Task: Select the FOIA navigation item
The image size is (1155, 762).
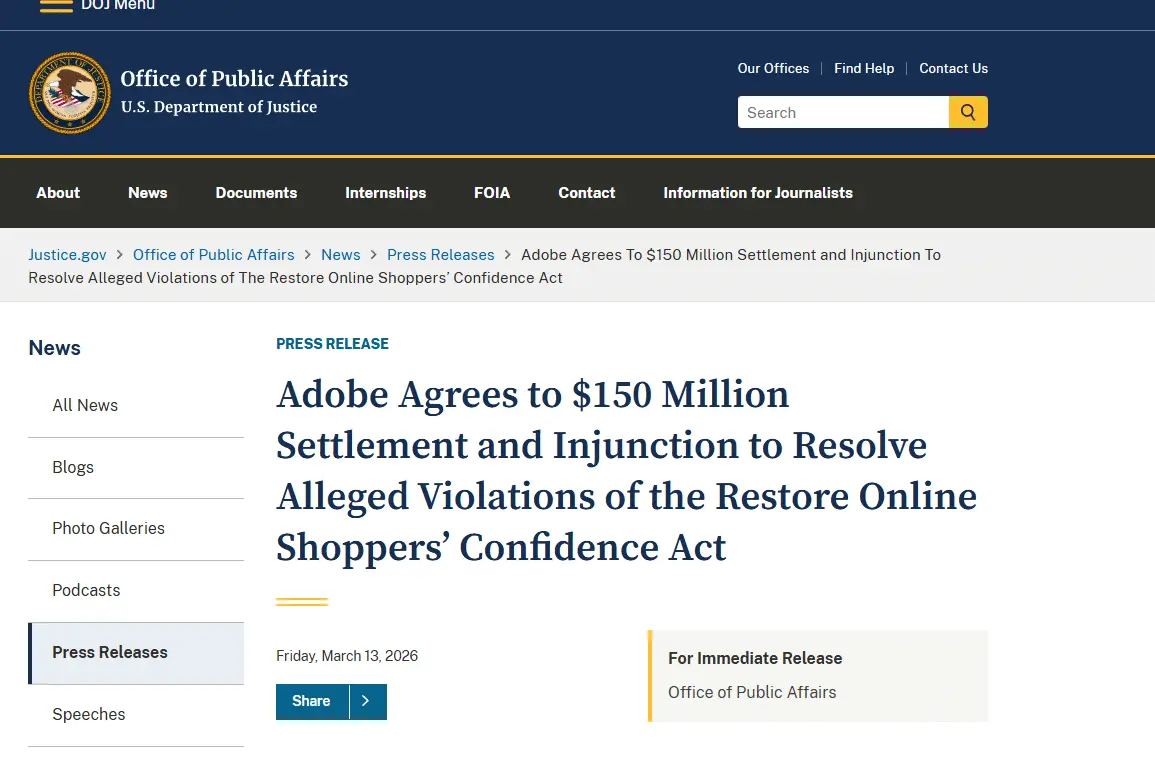Action: tap(492, 192)
